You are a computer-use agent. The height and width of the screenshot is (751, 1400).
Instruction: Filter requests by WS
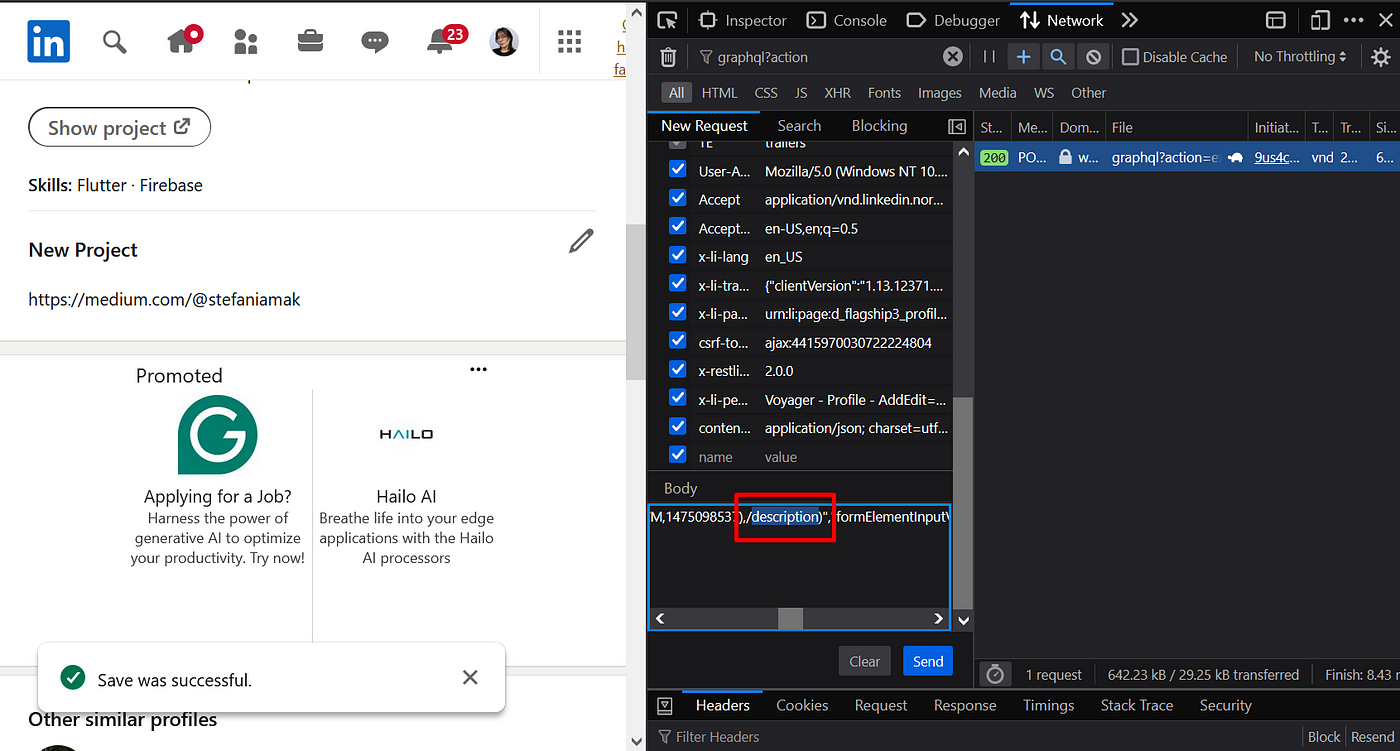[x=1044, y=93]
